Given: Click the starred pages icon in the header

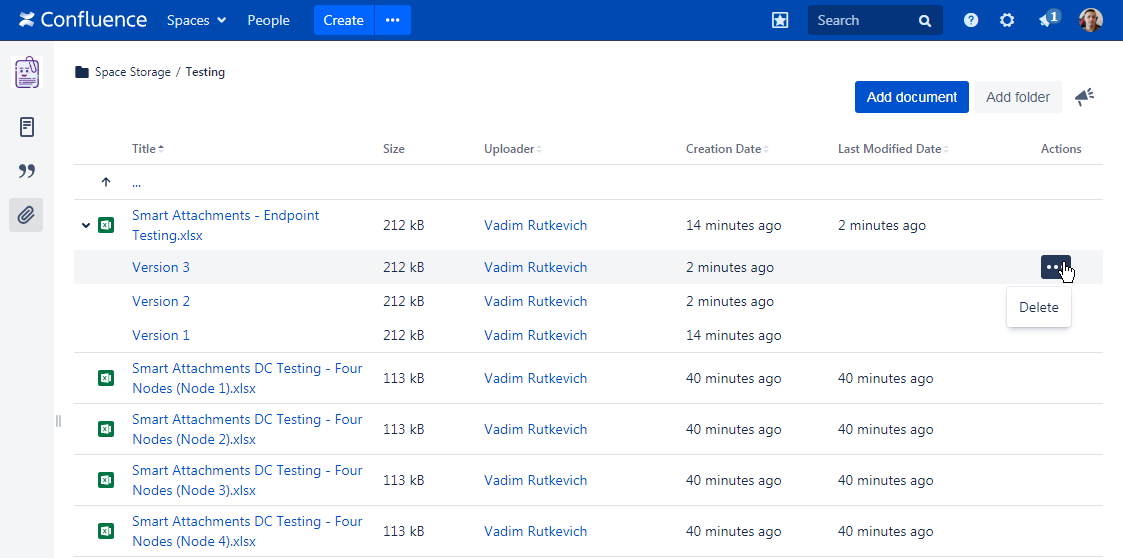Looking at the screenshot, I should tap(780, 20).
